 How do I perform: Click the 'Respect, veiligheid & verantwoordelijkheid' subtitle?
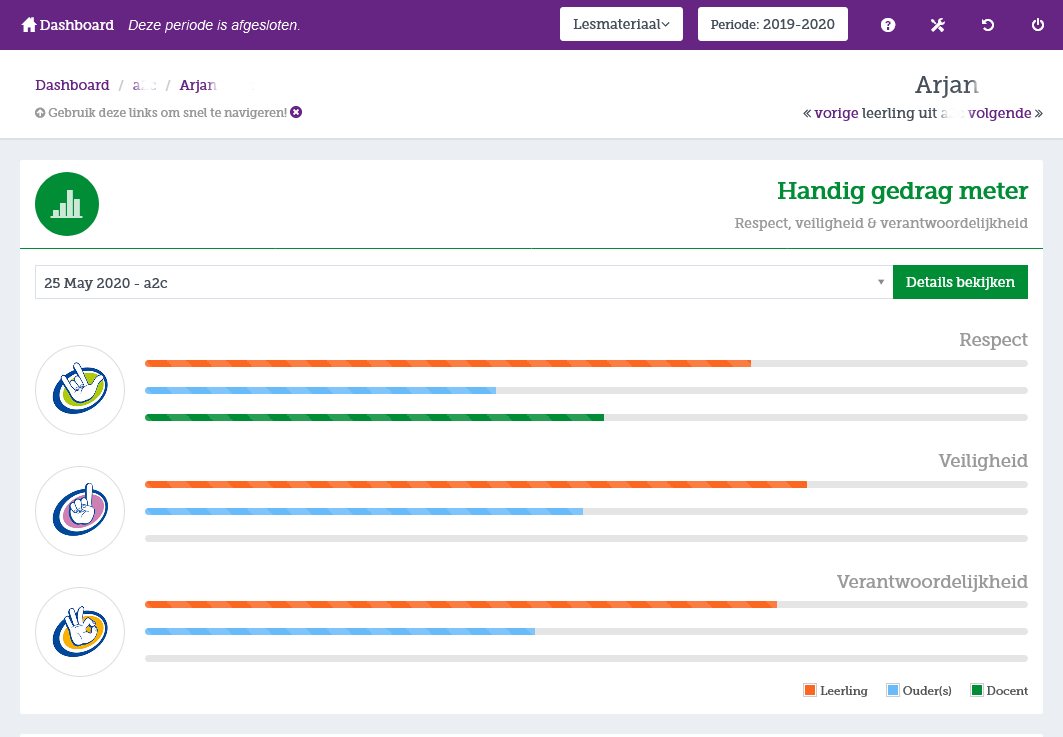(x=881, y=223)
